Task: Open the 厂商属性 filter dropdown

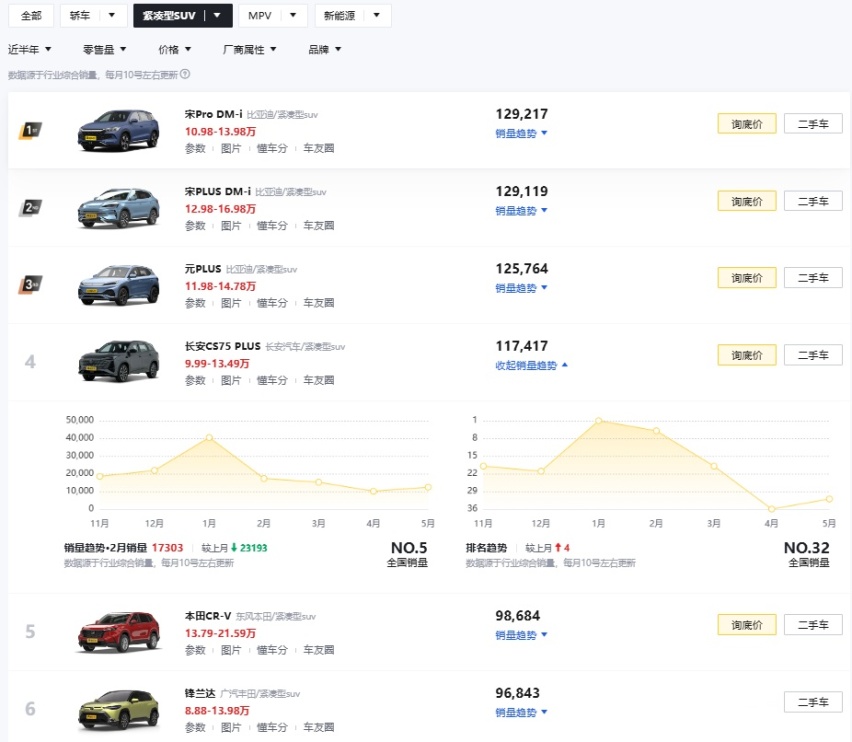Action: point(249,49)
